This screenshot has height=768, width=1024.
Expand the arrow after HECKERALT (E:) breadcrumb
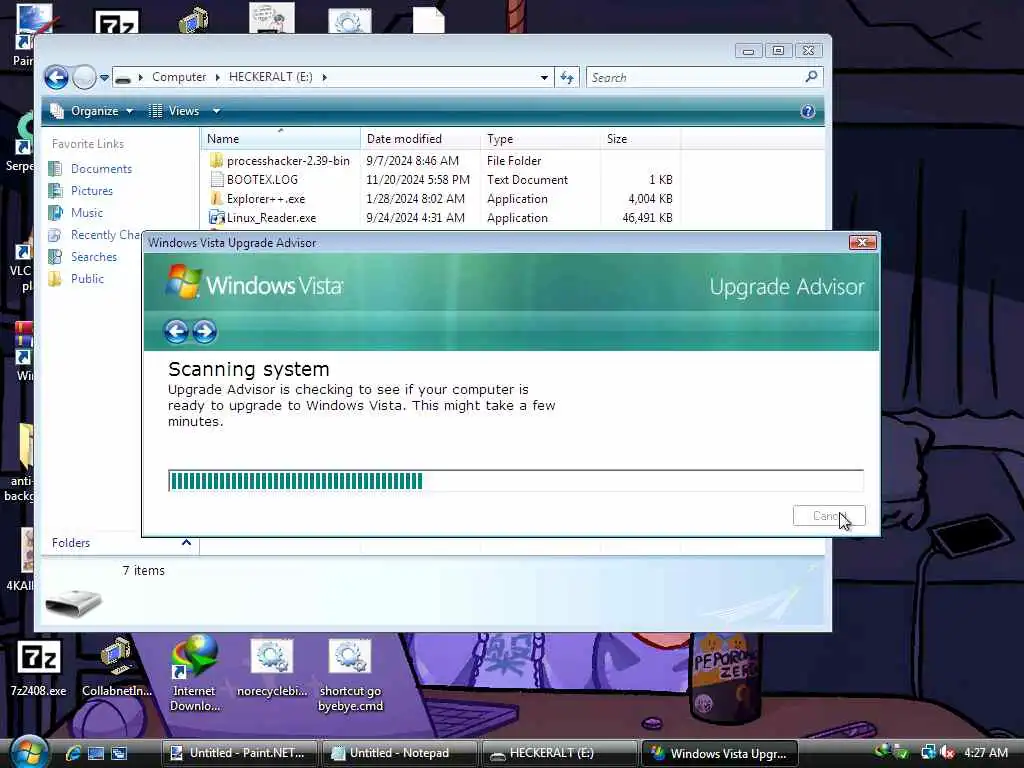[x=324, y=77]
